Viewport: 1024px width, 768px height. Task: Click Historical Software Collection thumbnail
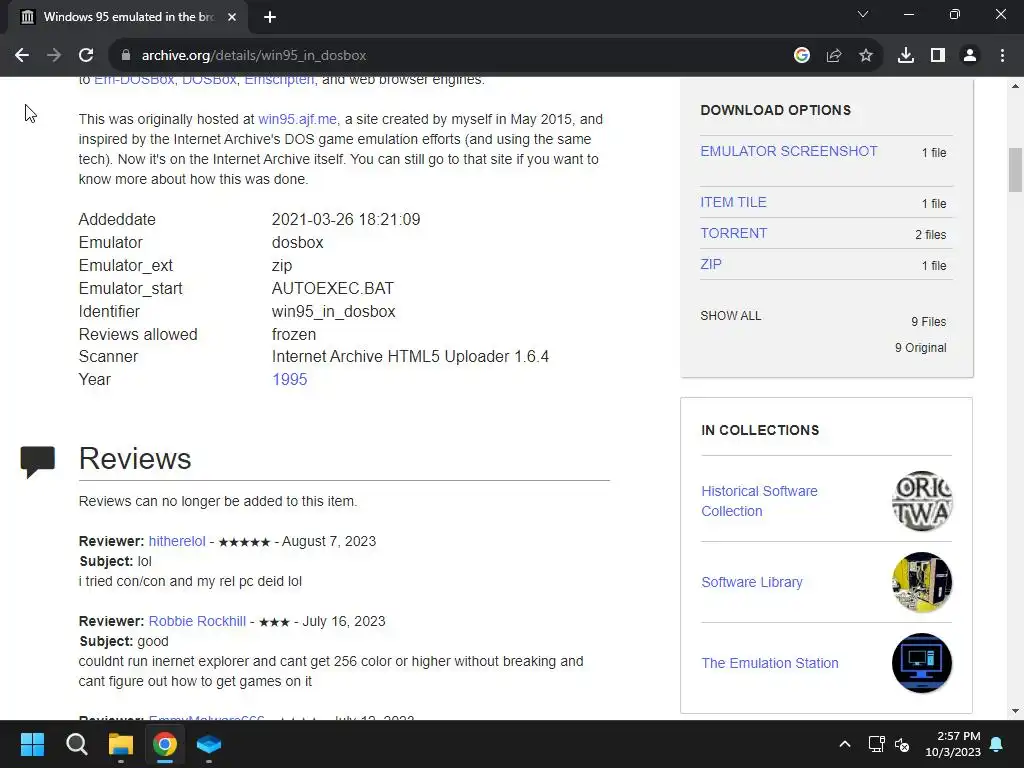pos(922,501)
